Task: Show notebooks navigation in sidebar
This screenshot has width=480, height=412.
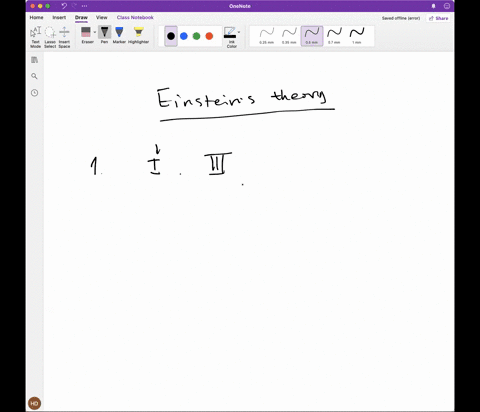Action: click(x=34, y=60)
